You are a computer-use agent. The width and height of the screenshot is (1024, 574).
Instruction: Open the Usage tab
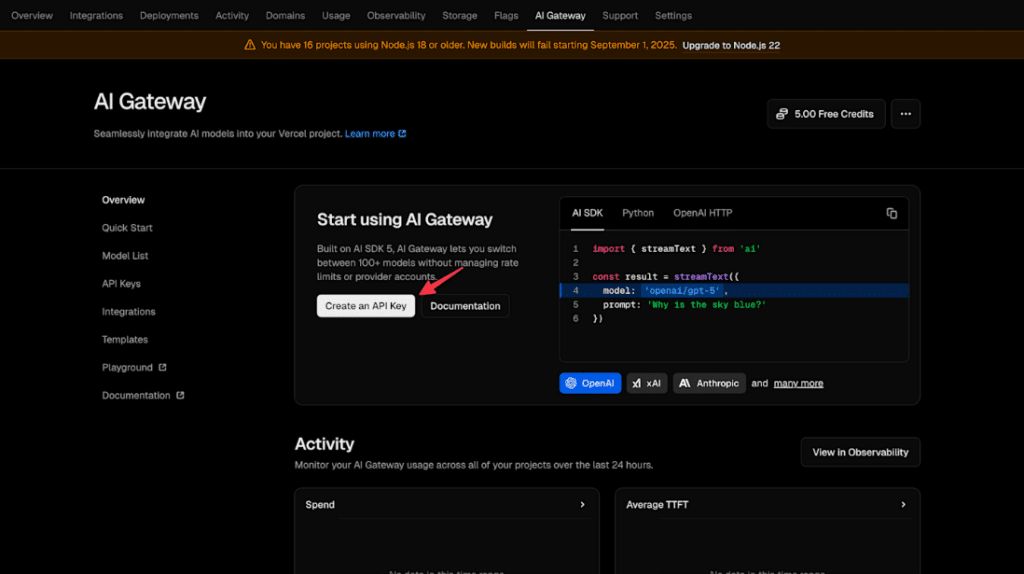(x=336, y=15)
